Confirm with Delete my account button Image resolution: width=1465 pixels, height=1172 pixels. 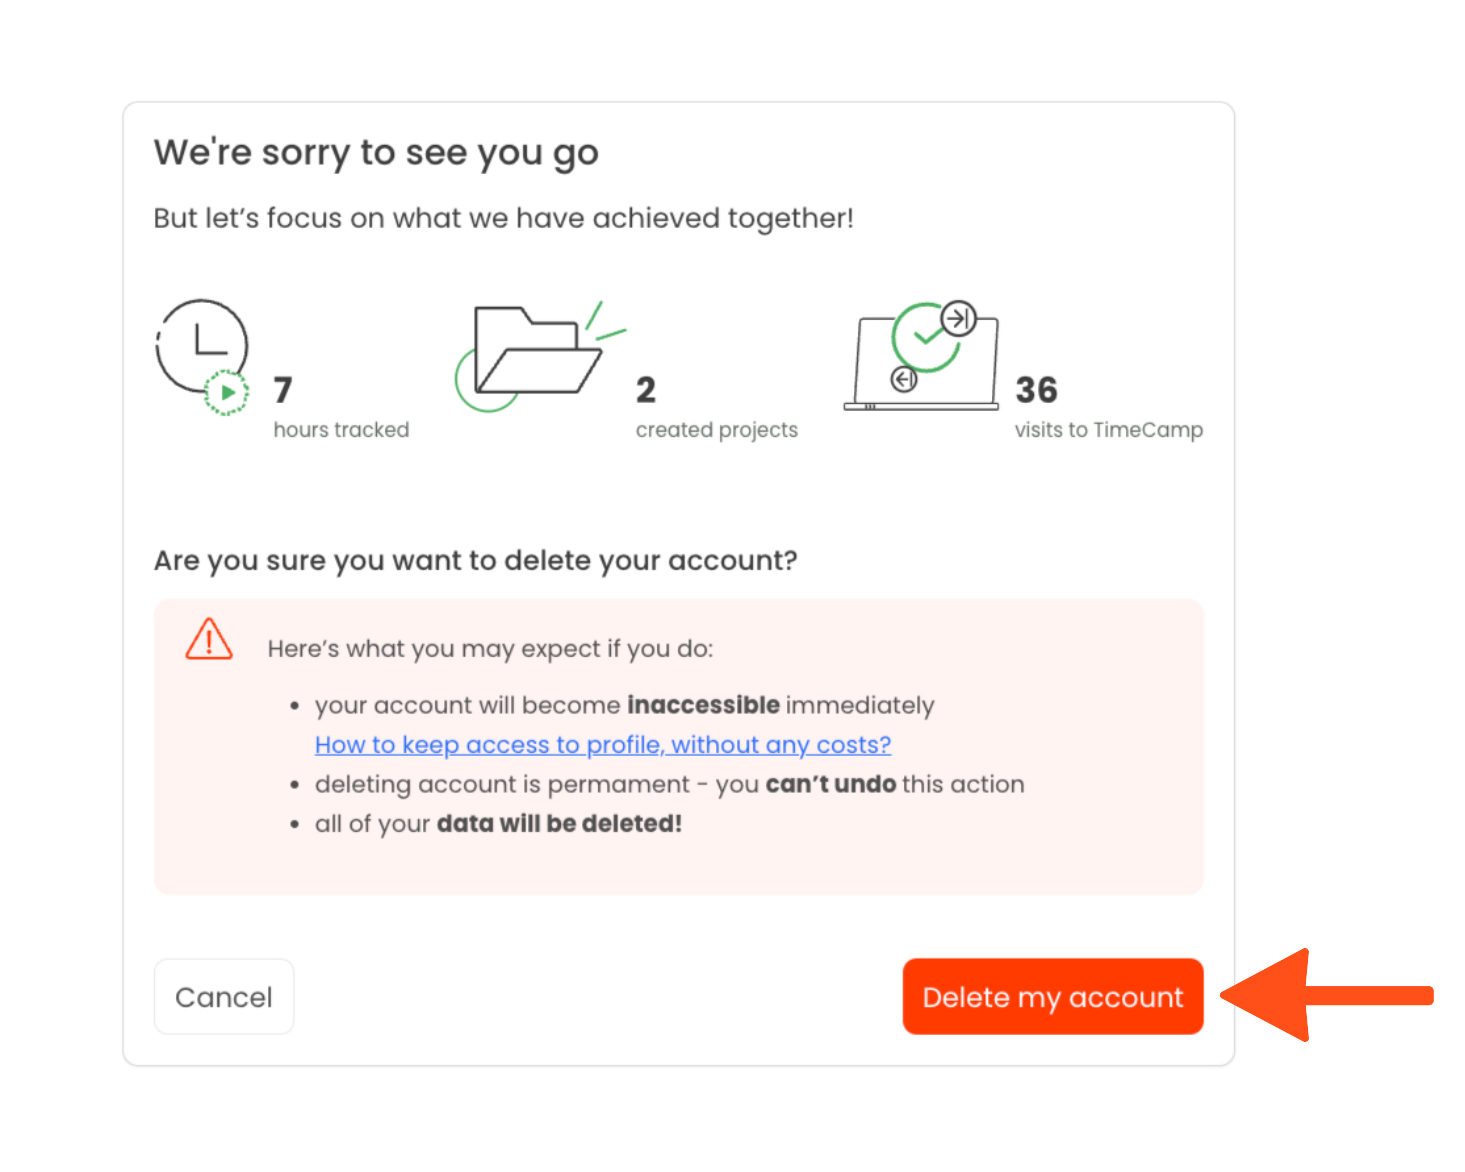point(1052,997)
